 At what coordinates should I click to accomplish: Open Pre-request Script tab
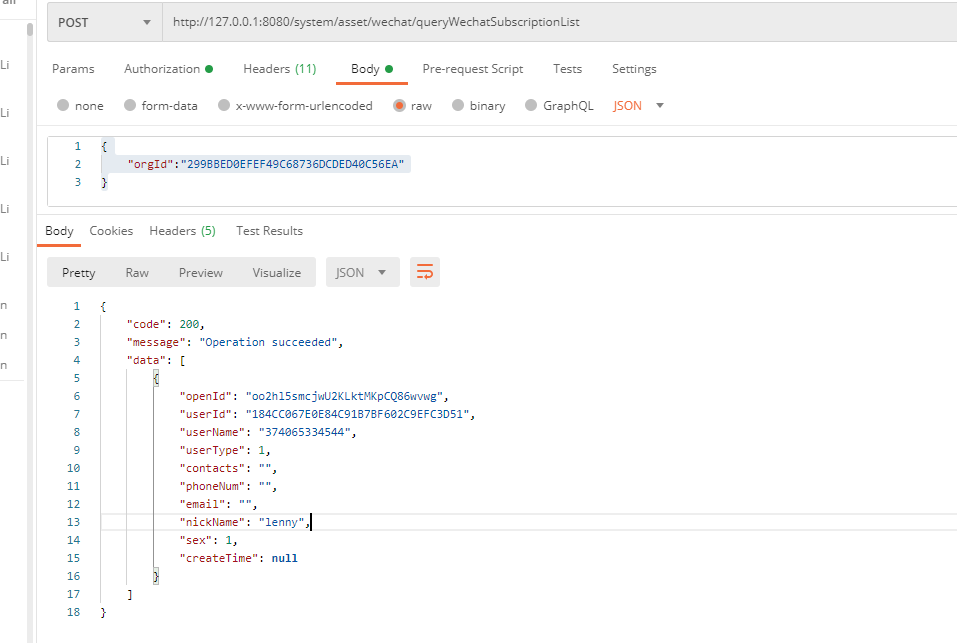point(472,69)
